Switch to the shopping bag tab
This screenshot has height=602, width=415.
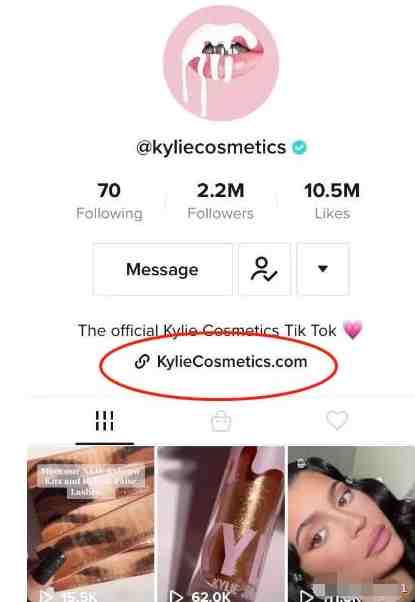[221, 421]
